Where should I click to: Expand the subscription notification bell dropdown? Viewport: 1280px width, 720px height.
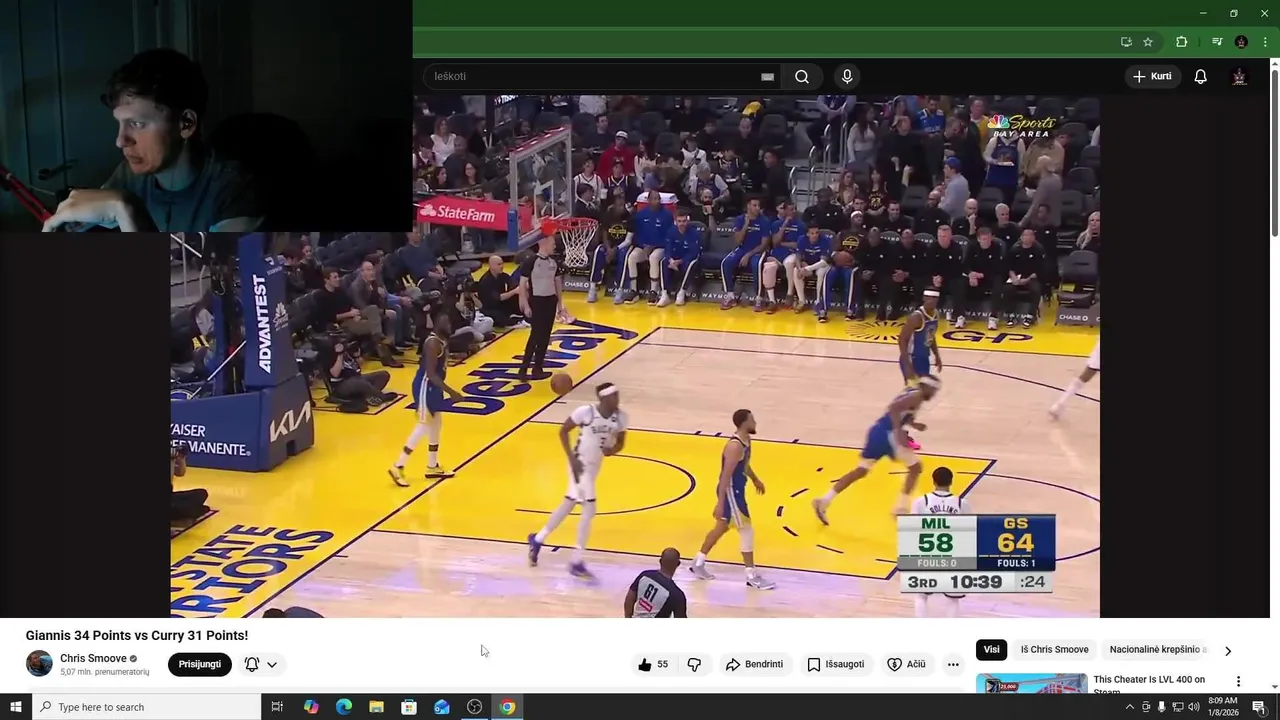261,664
